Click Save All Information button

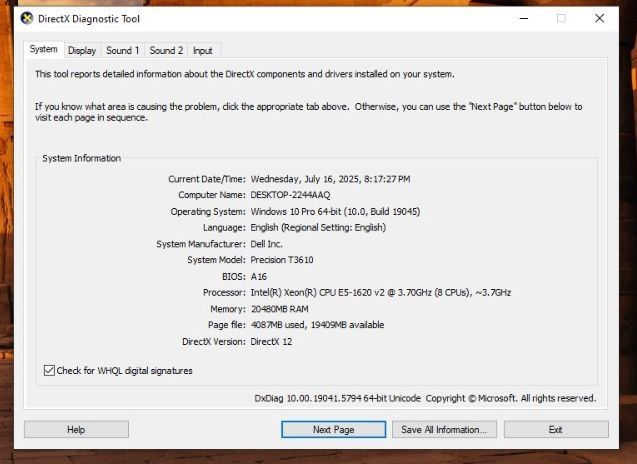[x=444, y=429]
